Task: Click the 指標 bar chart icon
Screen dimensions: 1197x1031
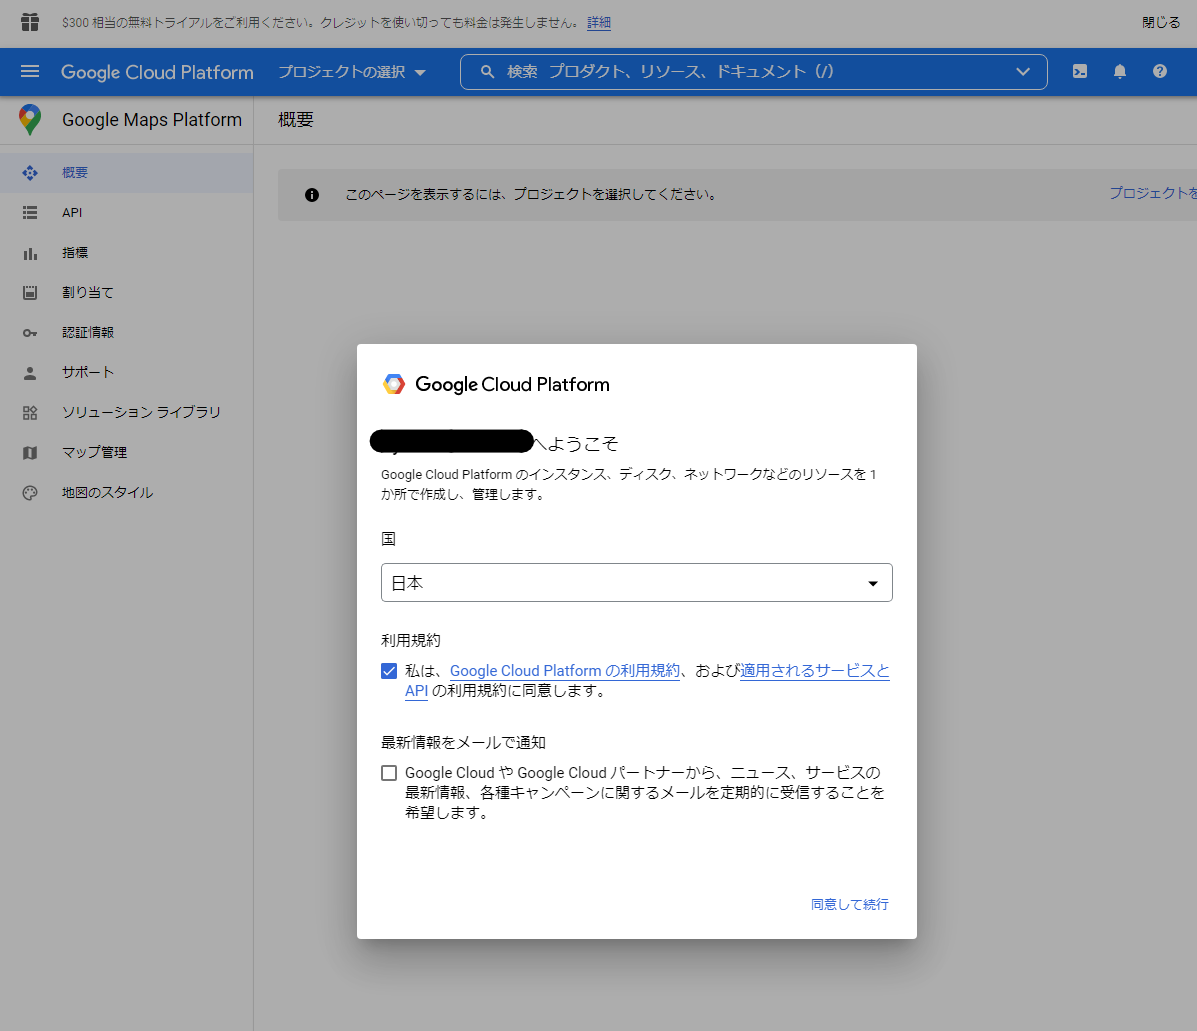Action: (30, 253)
